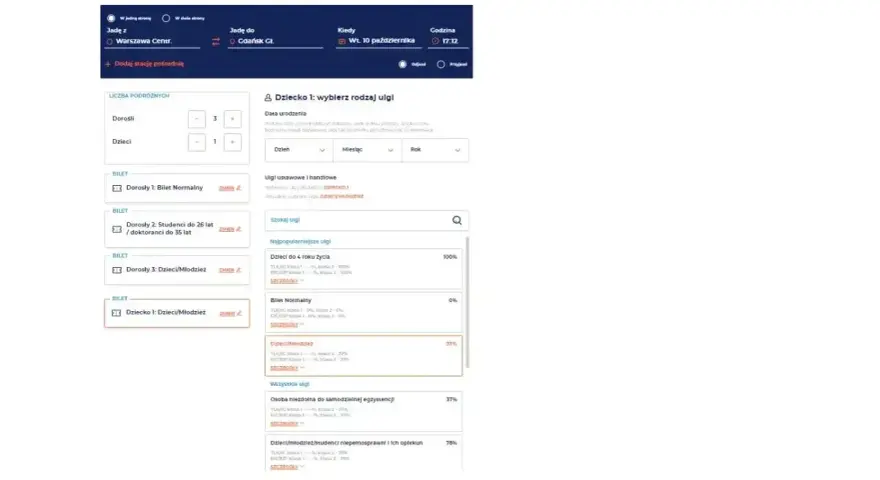Click location pin icon before Gdańsk Gł.
Image resolution: width=880 pixels, height=480 pixels.
coord(232,42)
